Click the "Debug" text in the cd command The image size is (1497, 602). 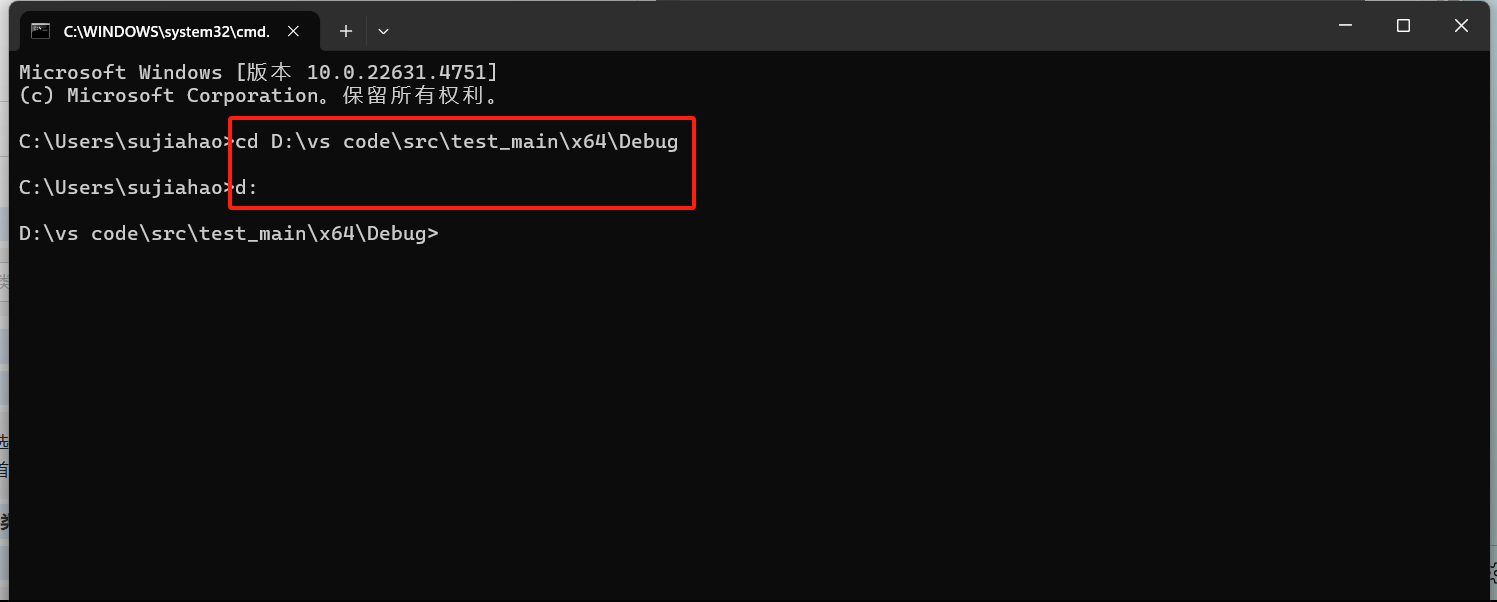pos(648,142)
